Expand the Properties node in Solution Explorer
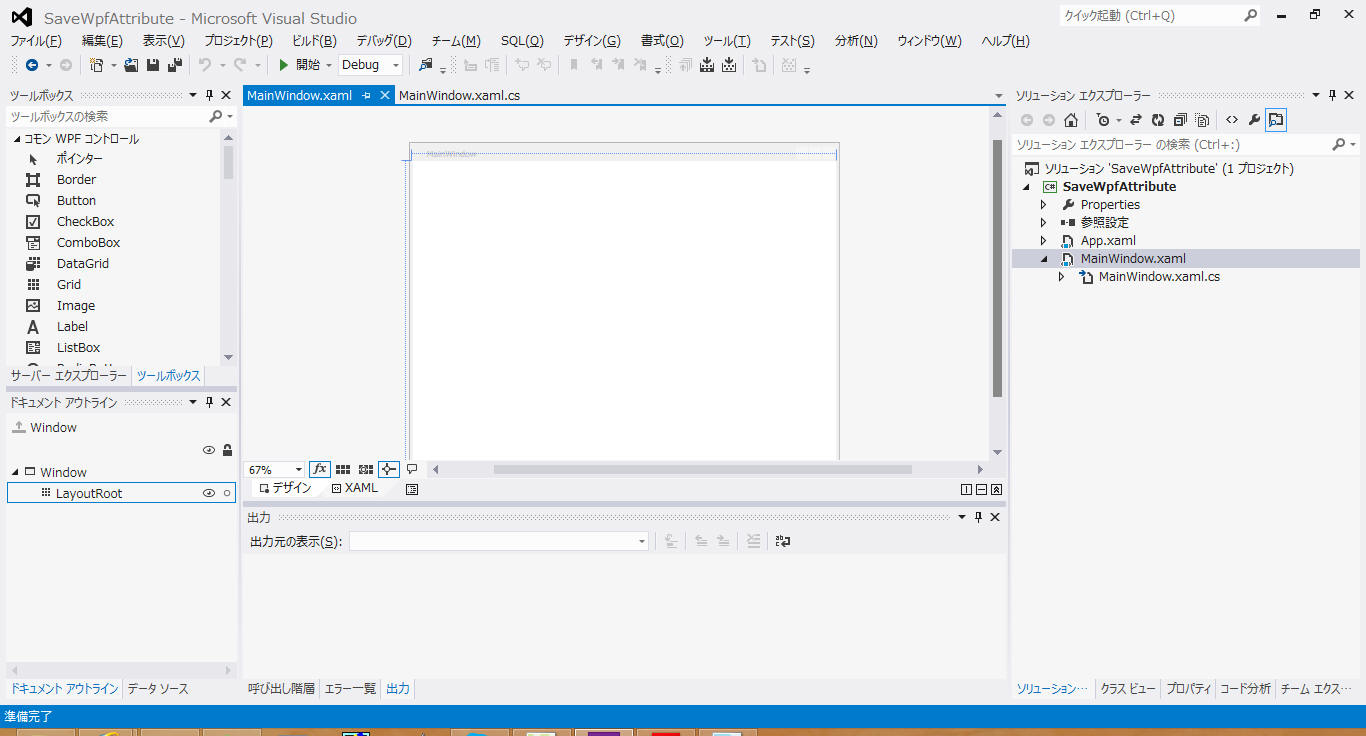Image resolution: width=1366 pixels, height=736 pixels. pos(1044,205)
